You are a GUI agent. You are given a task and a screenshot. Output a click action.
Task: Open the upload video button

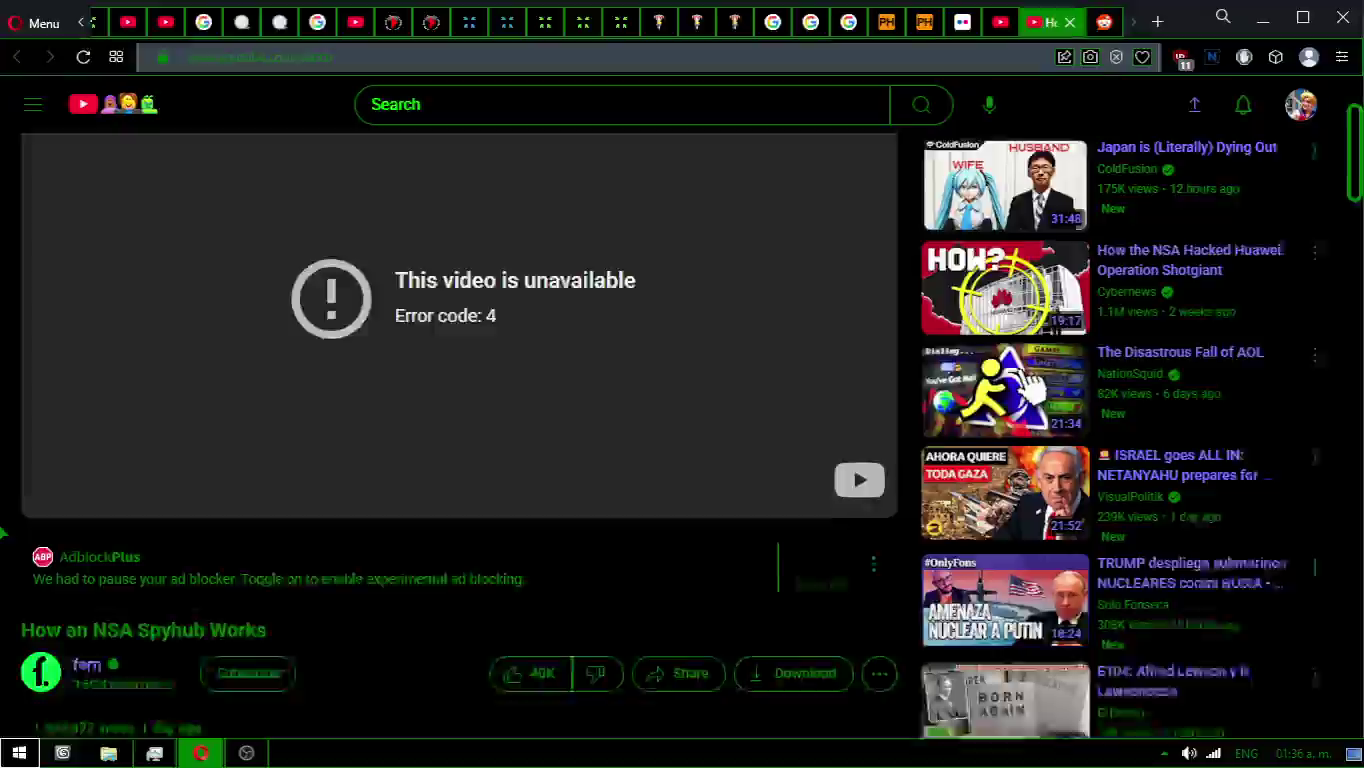tap(1194, 104)
